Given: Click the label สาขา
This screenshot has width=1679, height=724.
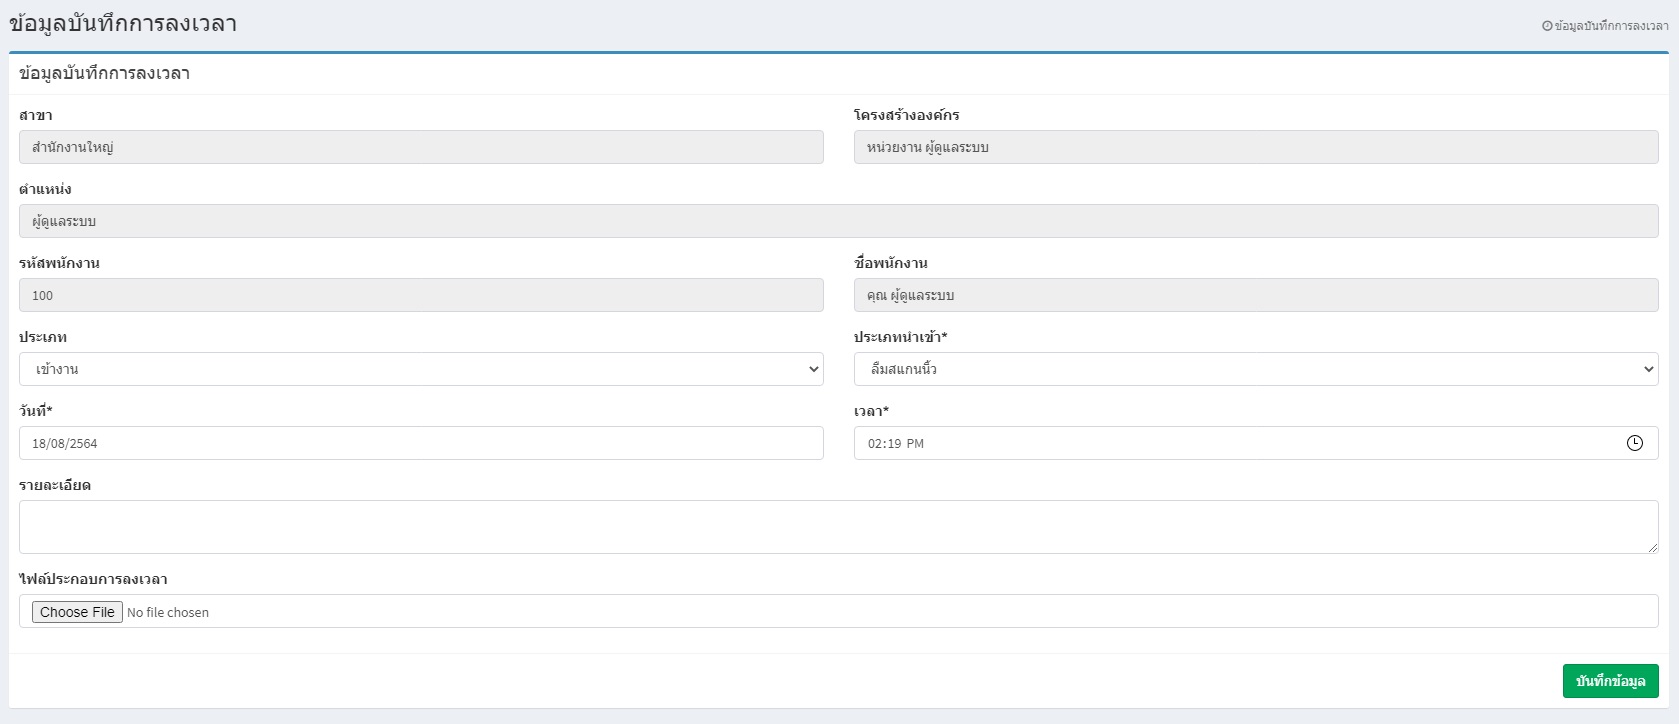Looking at the screenshot, I should click(x=36, y=115).
